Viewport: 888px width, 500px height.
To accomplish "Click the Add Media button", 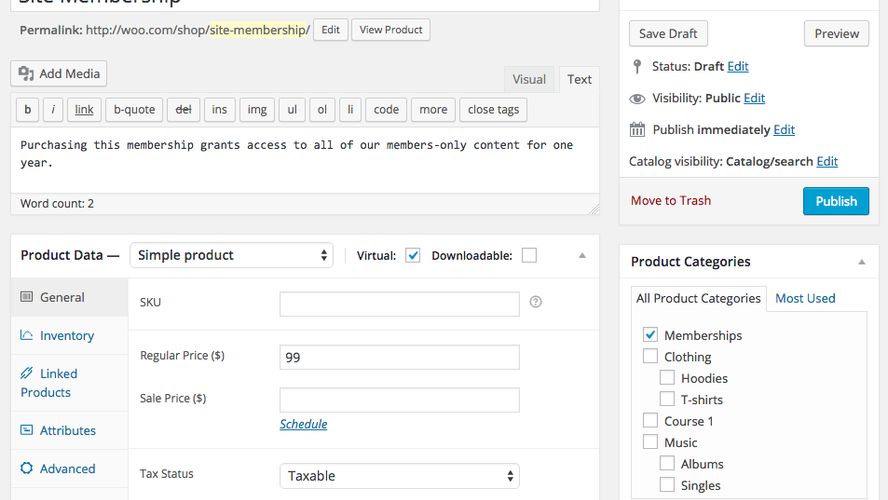I will tap(59, 73).
